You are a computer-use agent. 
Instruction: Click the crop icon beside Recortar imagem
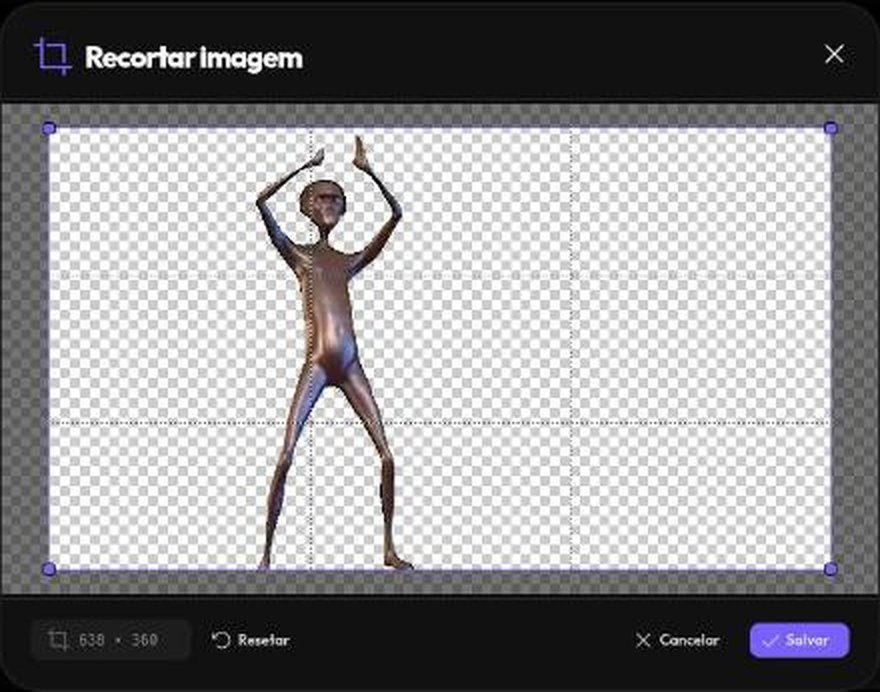pyautogui.click(x=53, y=56)
